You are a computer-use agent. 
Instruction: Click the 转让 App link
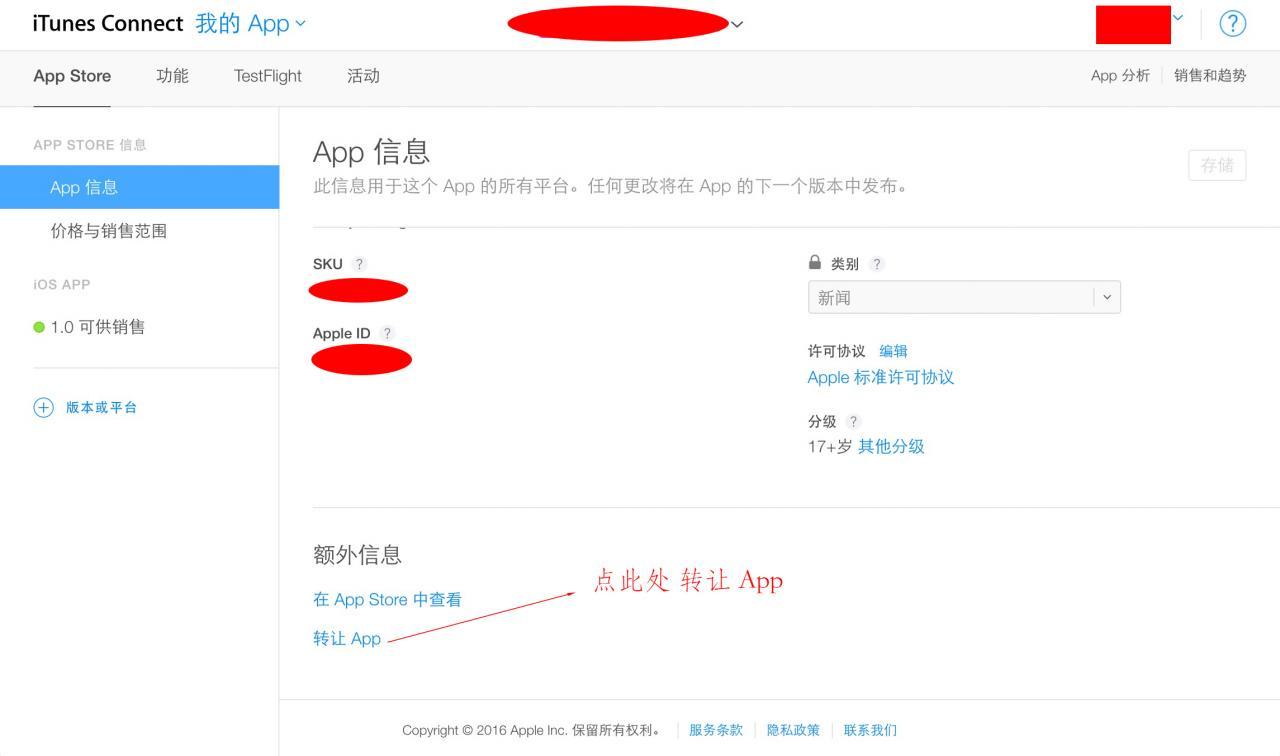click(x=347, y=638)
